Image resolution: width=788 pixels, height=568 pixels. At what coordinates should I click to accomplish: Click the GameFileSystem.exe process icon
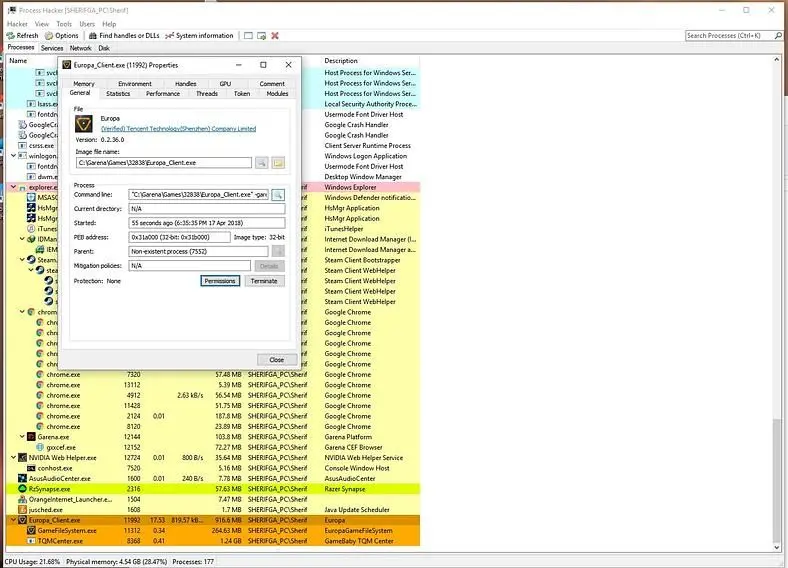(31, 530)
